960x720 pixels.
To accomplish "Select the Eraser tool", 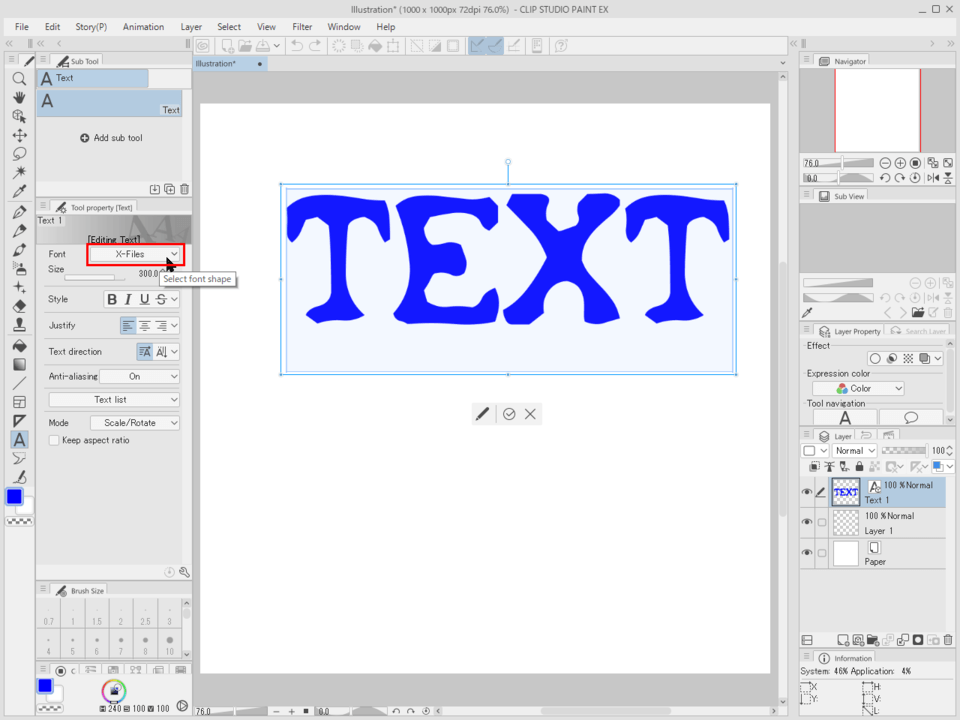I will [x=20, y=306].
